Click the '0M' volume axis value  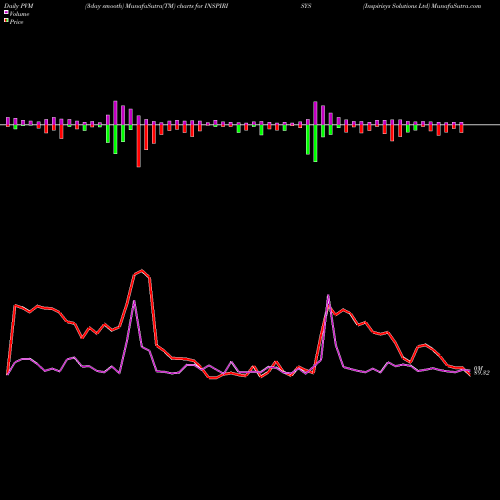[478, 368]
